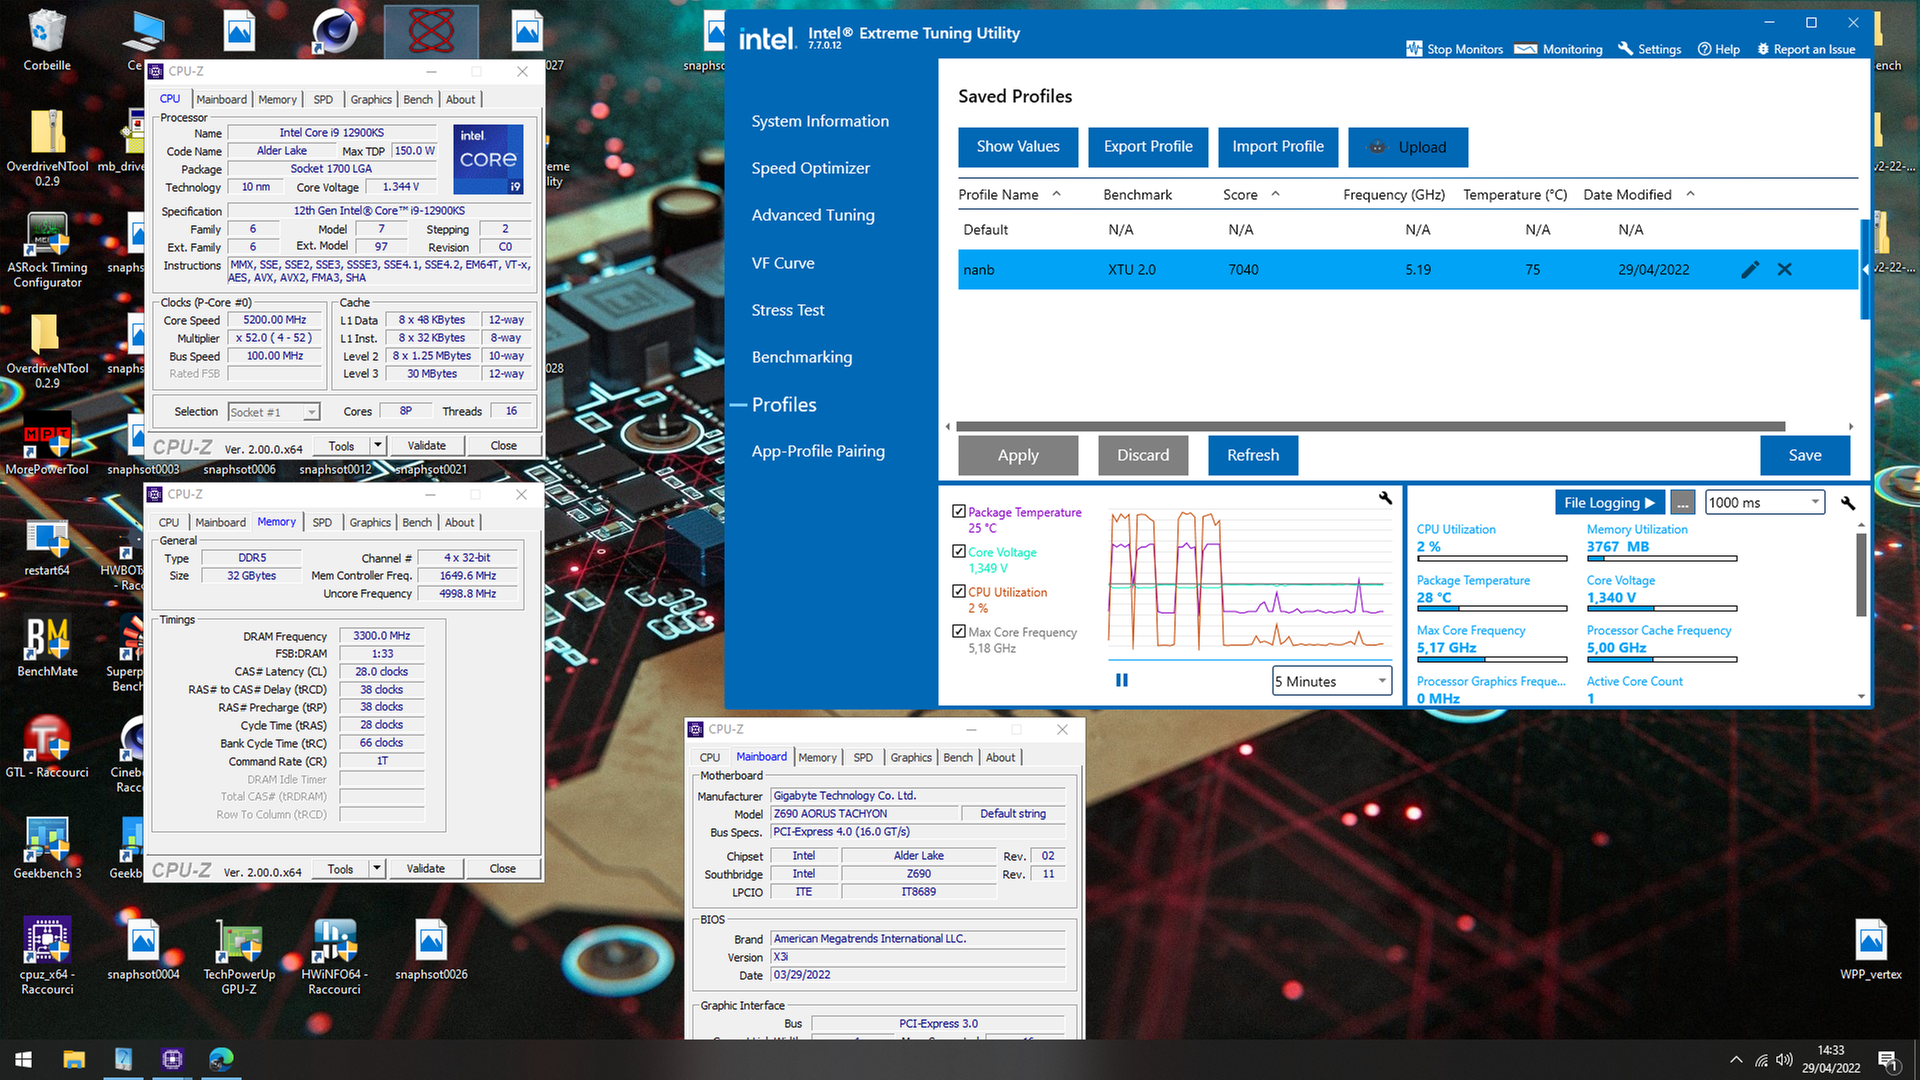Screen dimensions: 1920x1080
Task: Open the restart64 desktop icon
Action: pyautogui.click(x=47, y=546)
